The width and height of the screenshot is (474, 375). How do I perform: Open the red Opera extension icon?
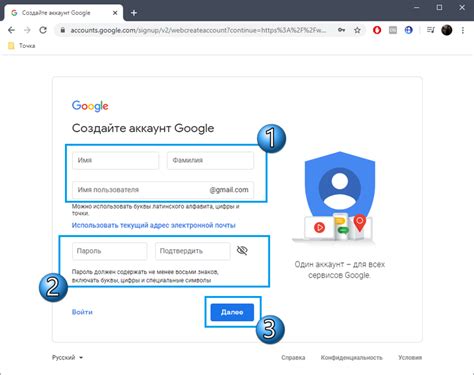click(377, 30)
